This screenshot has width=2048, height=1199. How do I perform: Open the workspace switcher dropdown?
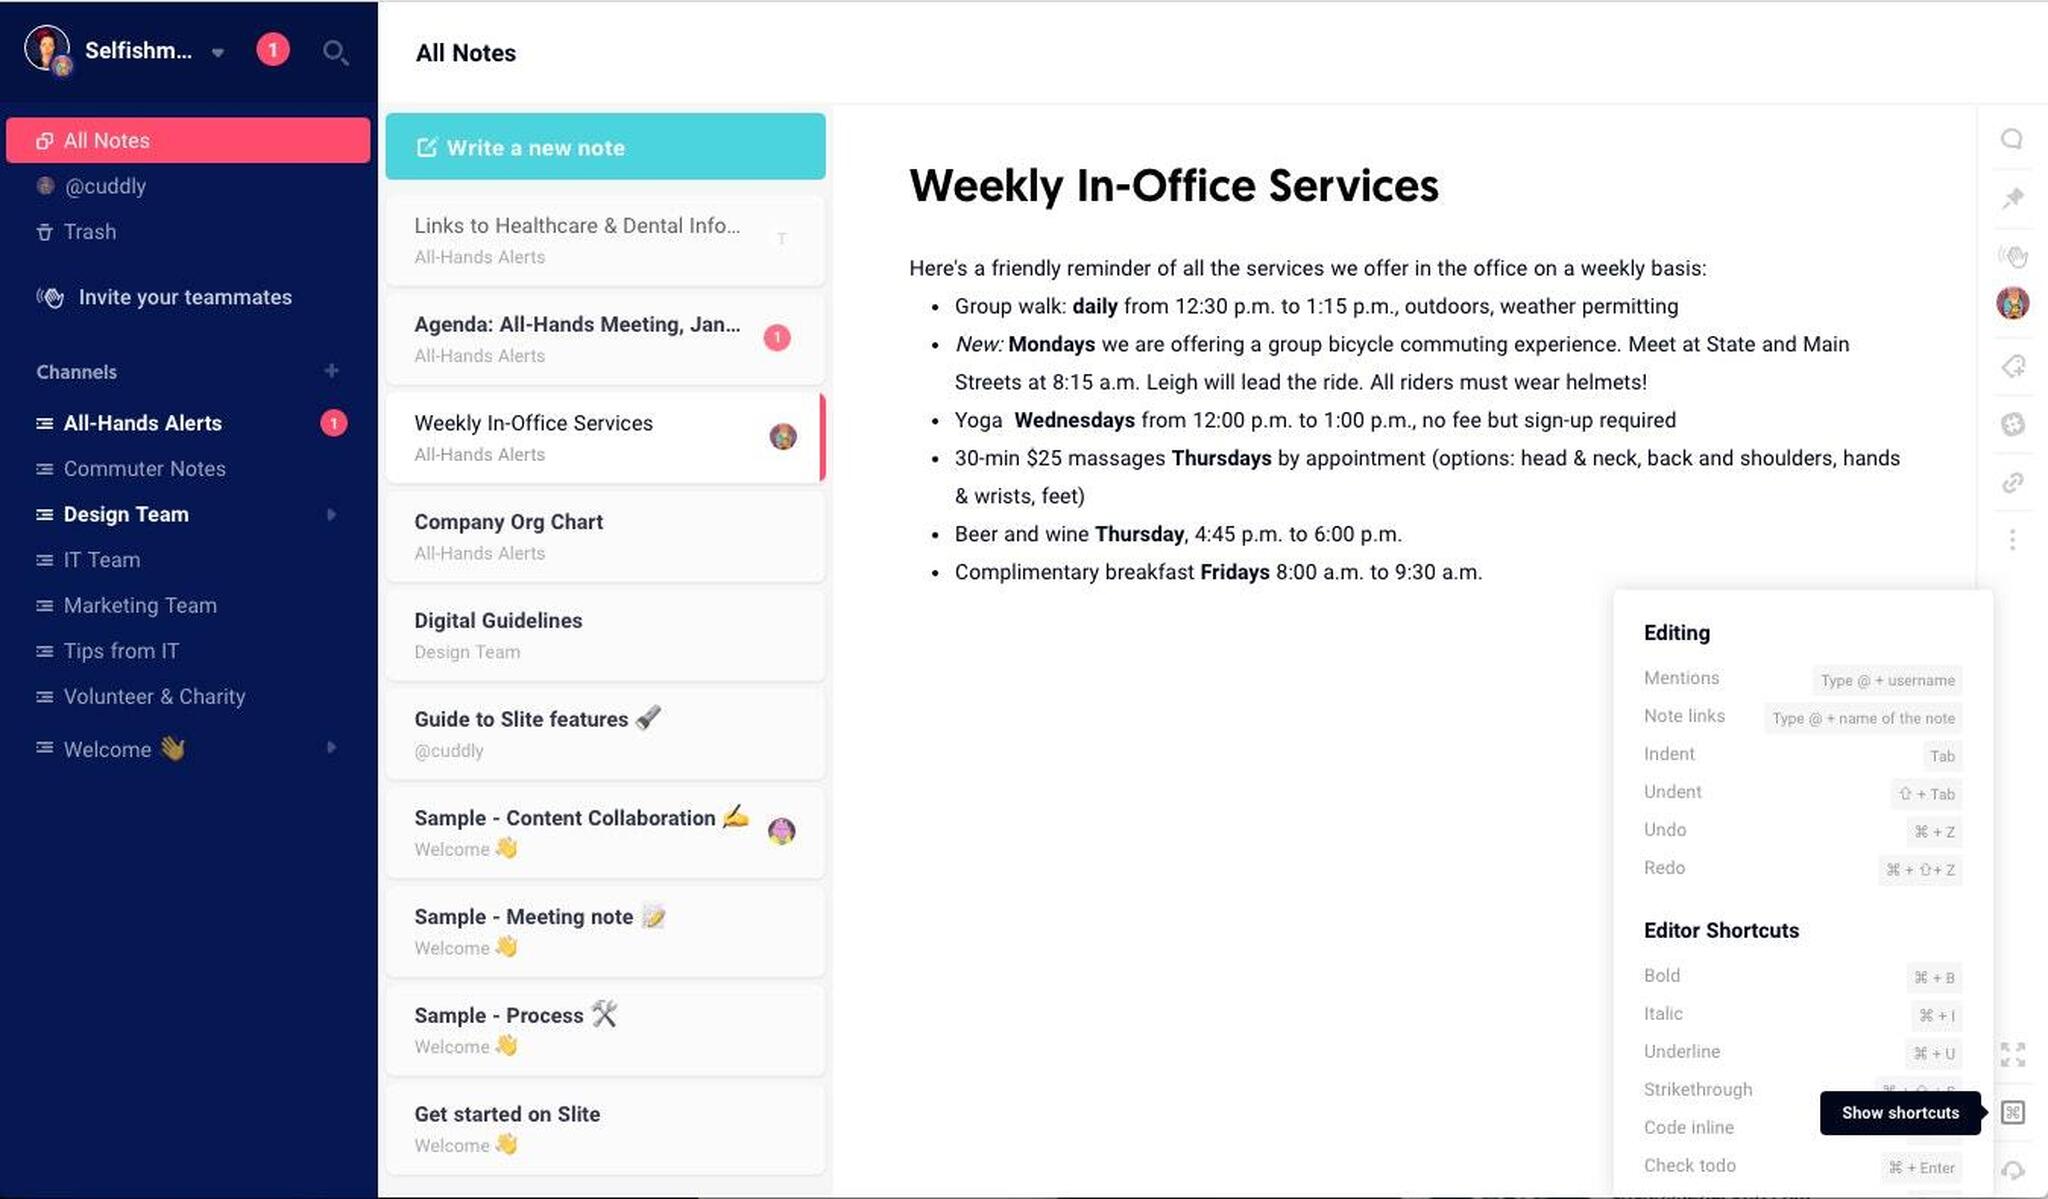(217, 52)
